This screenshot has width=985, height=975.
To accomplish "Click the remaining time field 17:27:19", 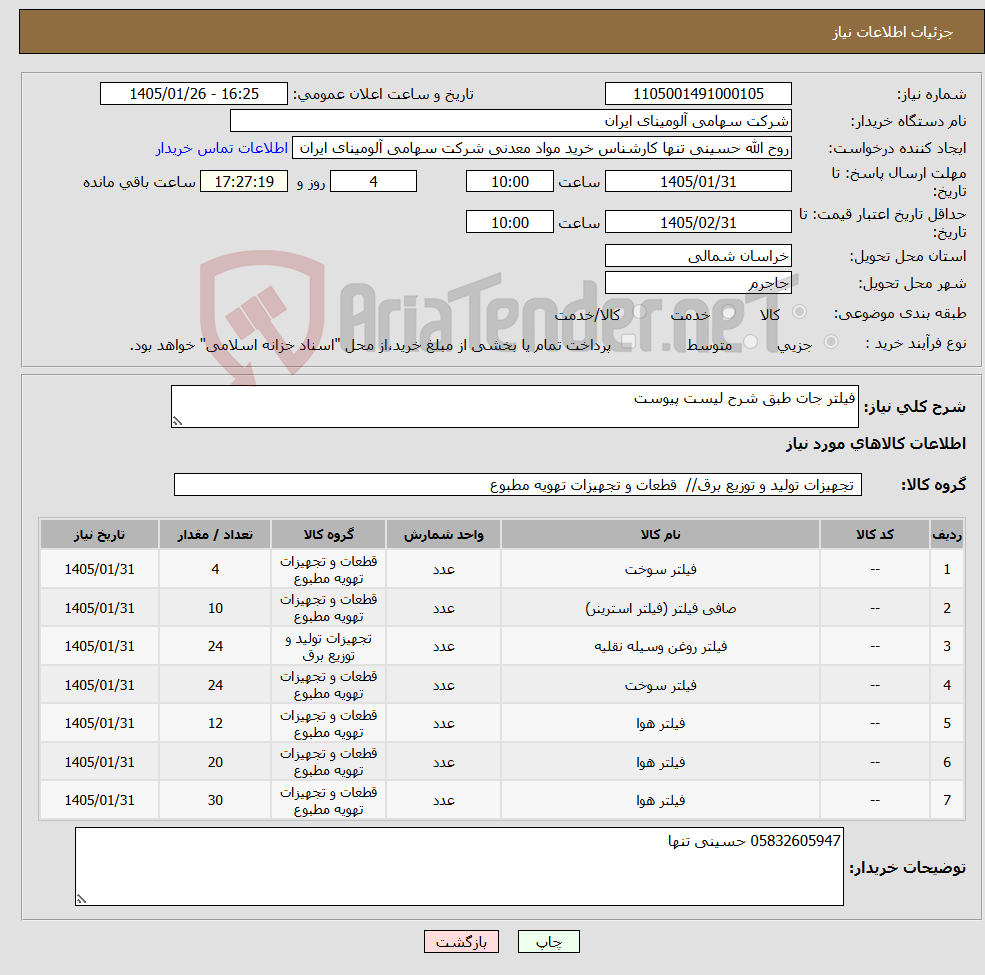I will tap(244, 182).
